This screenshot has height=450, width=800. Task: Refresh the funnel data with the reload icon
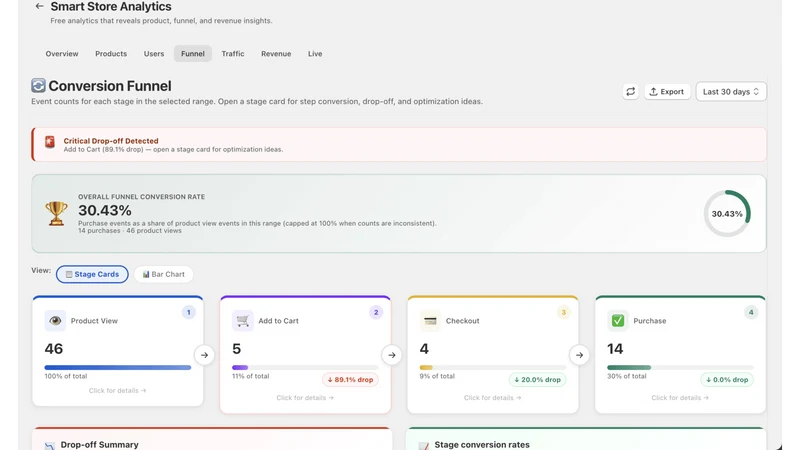(631, 91)
